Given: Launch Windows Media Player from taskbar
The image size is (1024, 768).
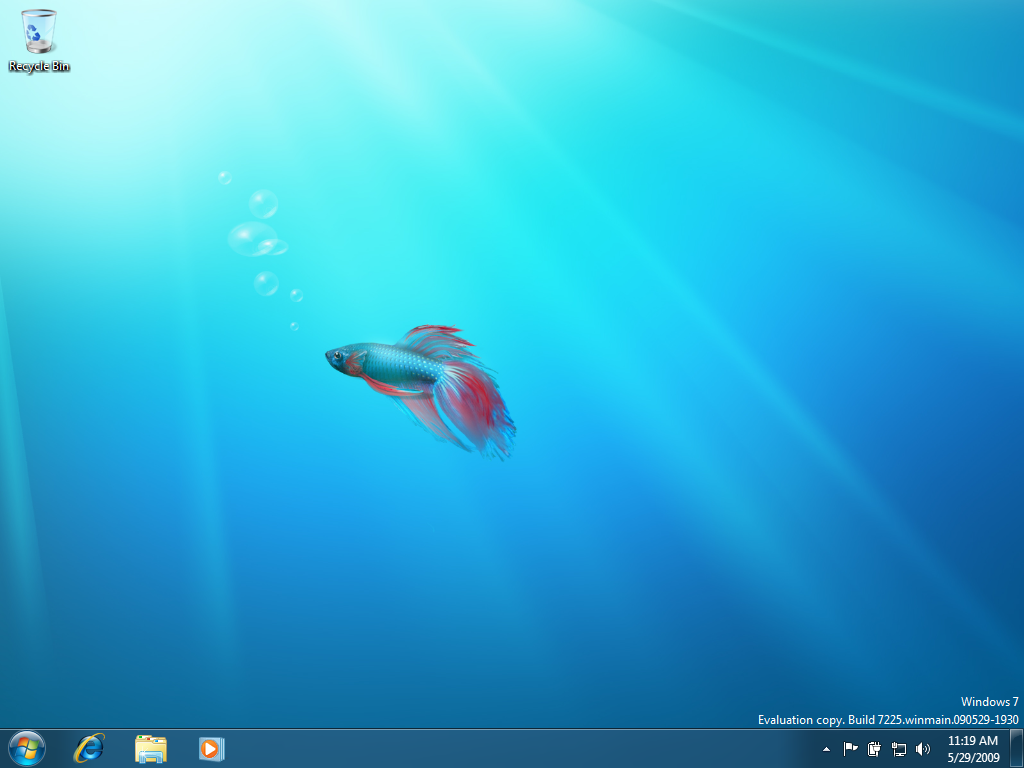Looking at the screenshot, I should pos(211,748).
